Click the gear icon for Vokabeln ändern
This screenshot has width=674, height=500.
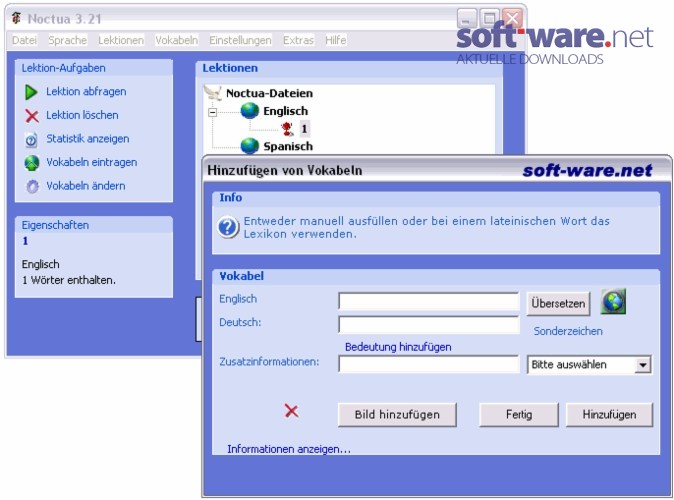pyautogui.click(x=33, y=186)
